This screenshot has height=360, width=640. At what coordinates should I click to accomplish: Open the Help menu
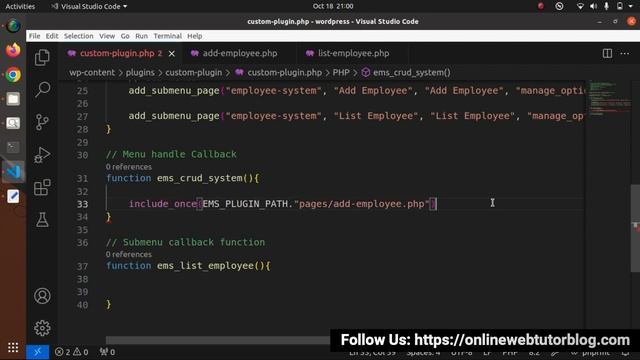[195, 36]
